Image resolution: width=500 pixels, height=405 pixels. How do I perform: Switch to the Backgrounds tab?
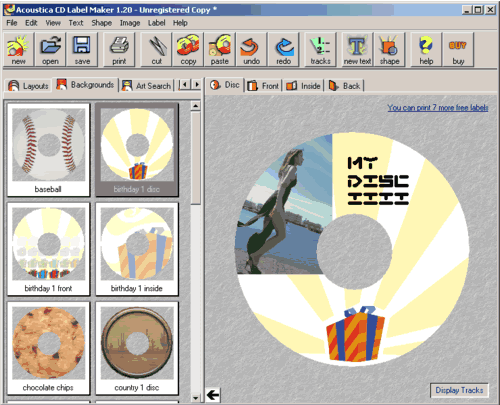coord(85,85)
